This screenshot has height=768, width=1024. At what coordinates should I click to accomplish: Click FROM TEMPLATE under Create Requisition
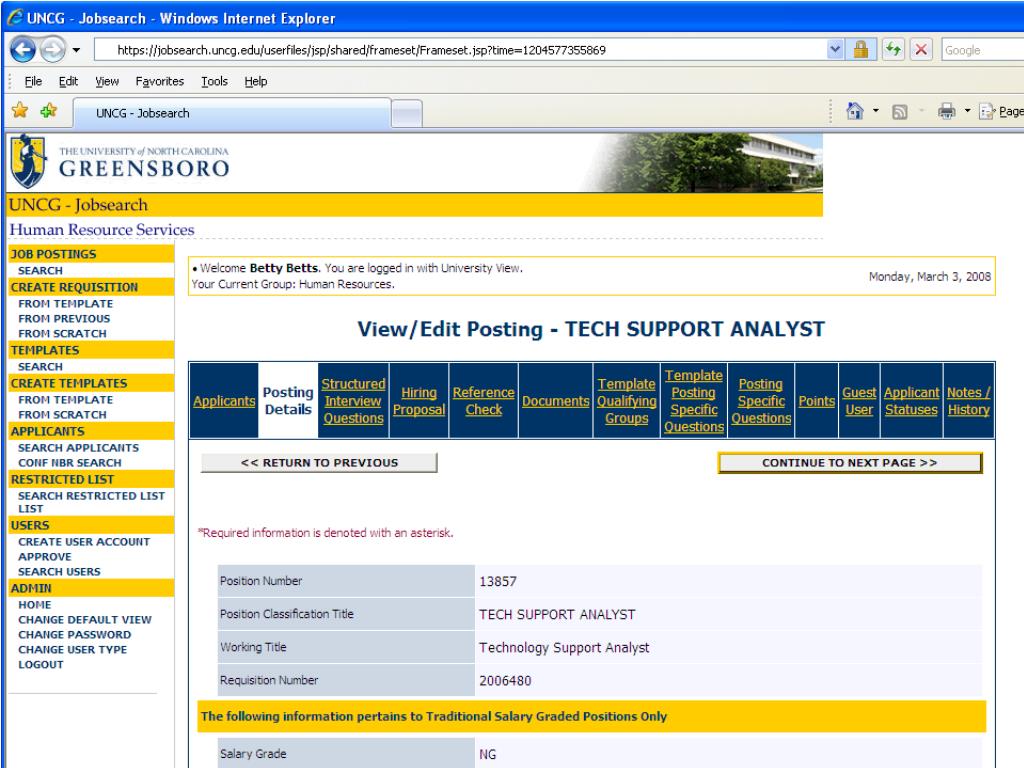tap(65, 304)
